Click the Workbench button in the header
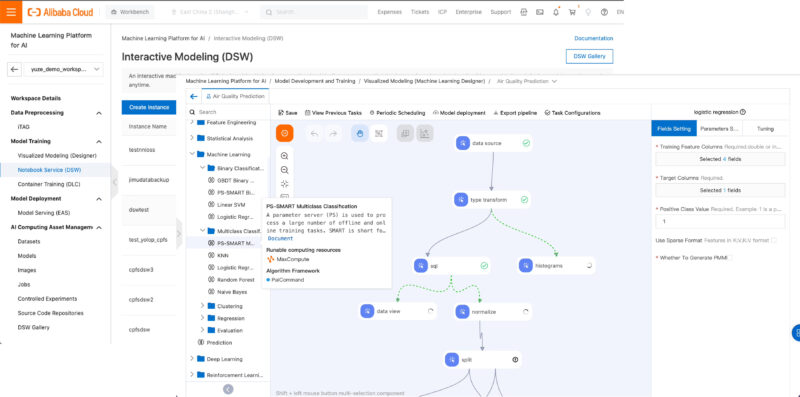 pyautogui.click(x=130, y=12)
